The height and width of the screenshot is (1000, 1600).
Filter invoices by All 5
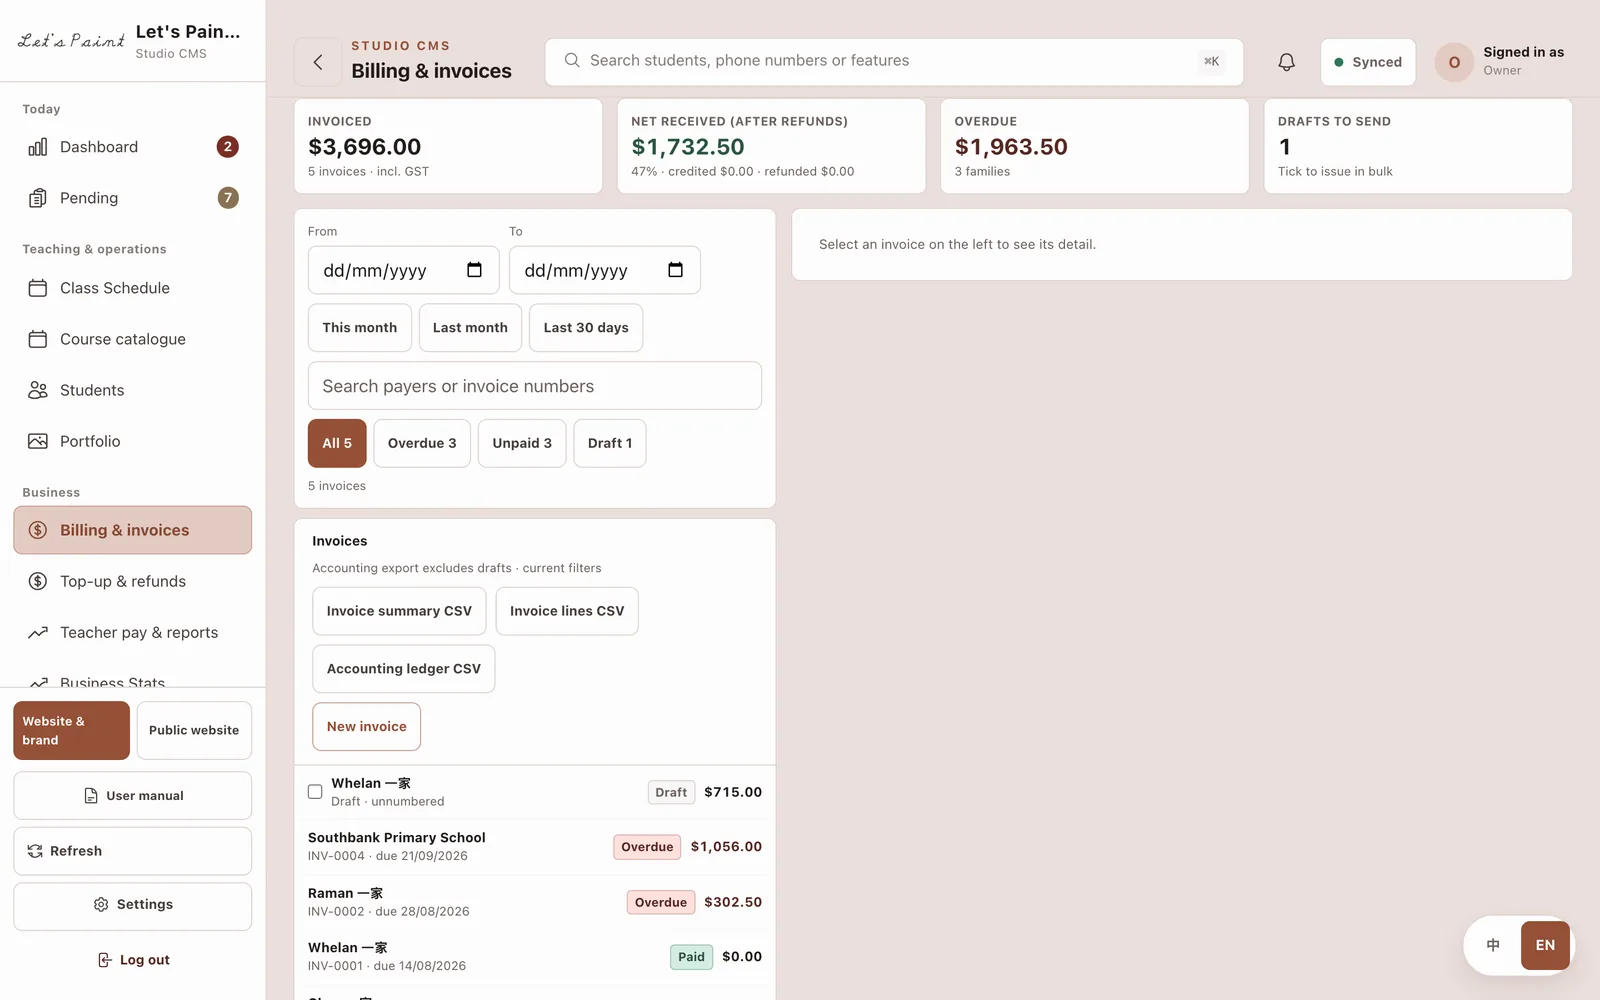(x=337, y=443)
